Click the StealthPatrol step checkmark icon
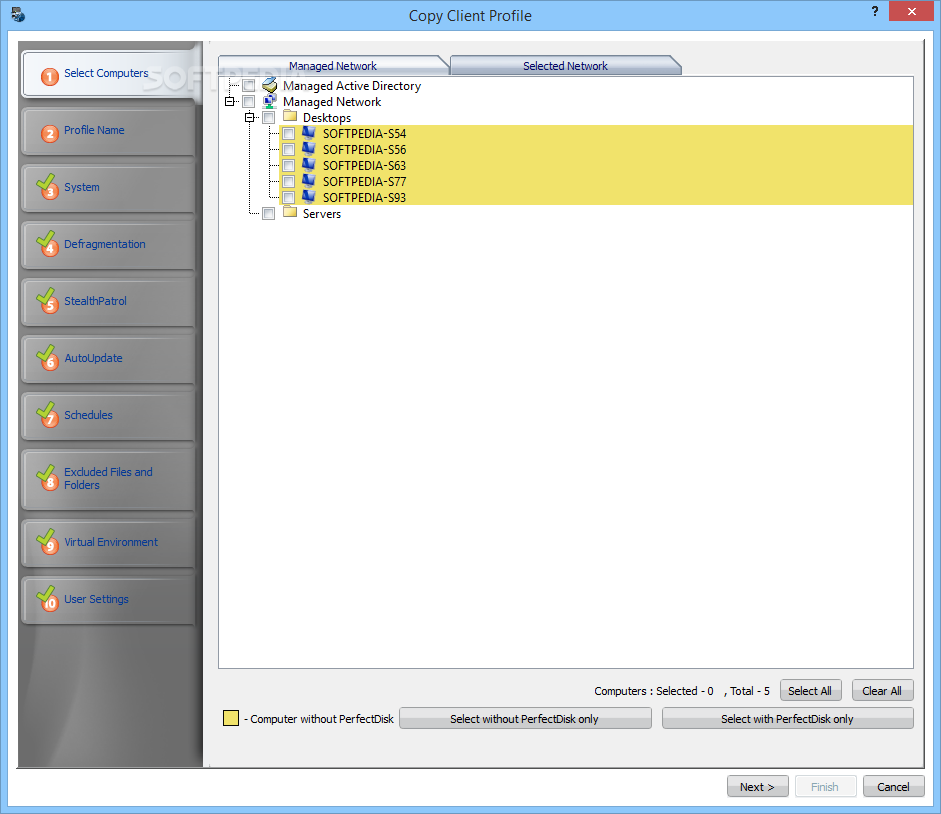This screenshot has height=814, width=941. (x=47, y=301)
